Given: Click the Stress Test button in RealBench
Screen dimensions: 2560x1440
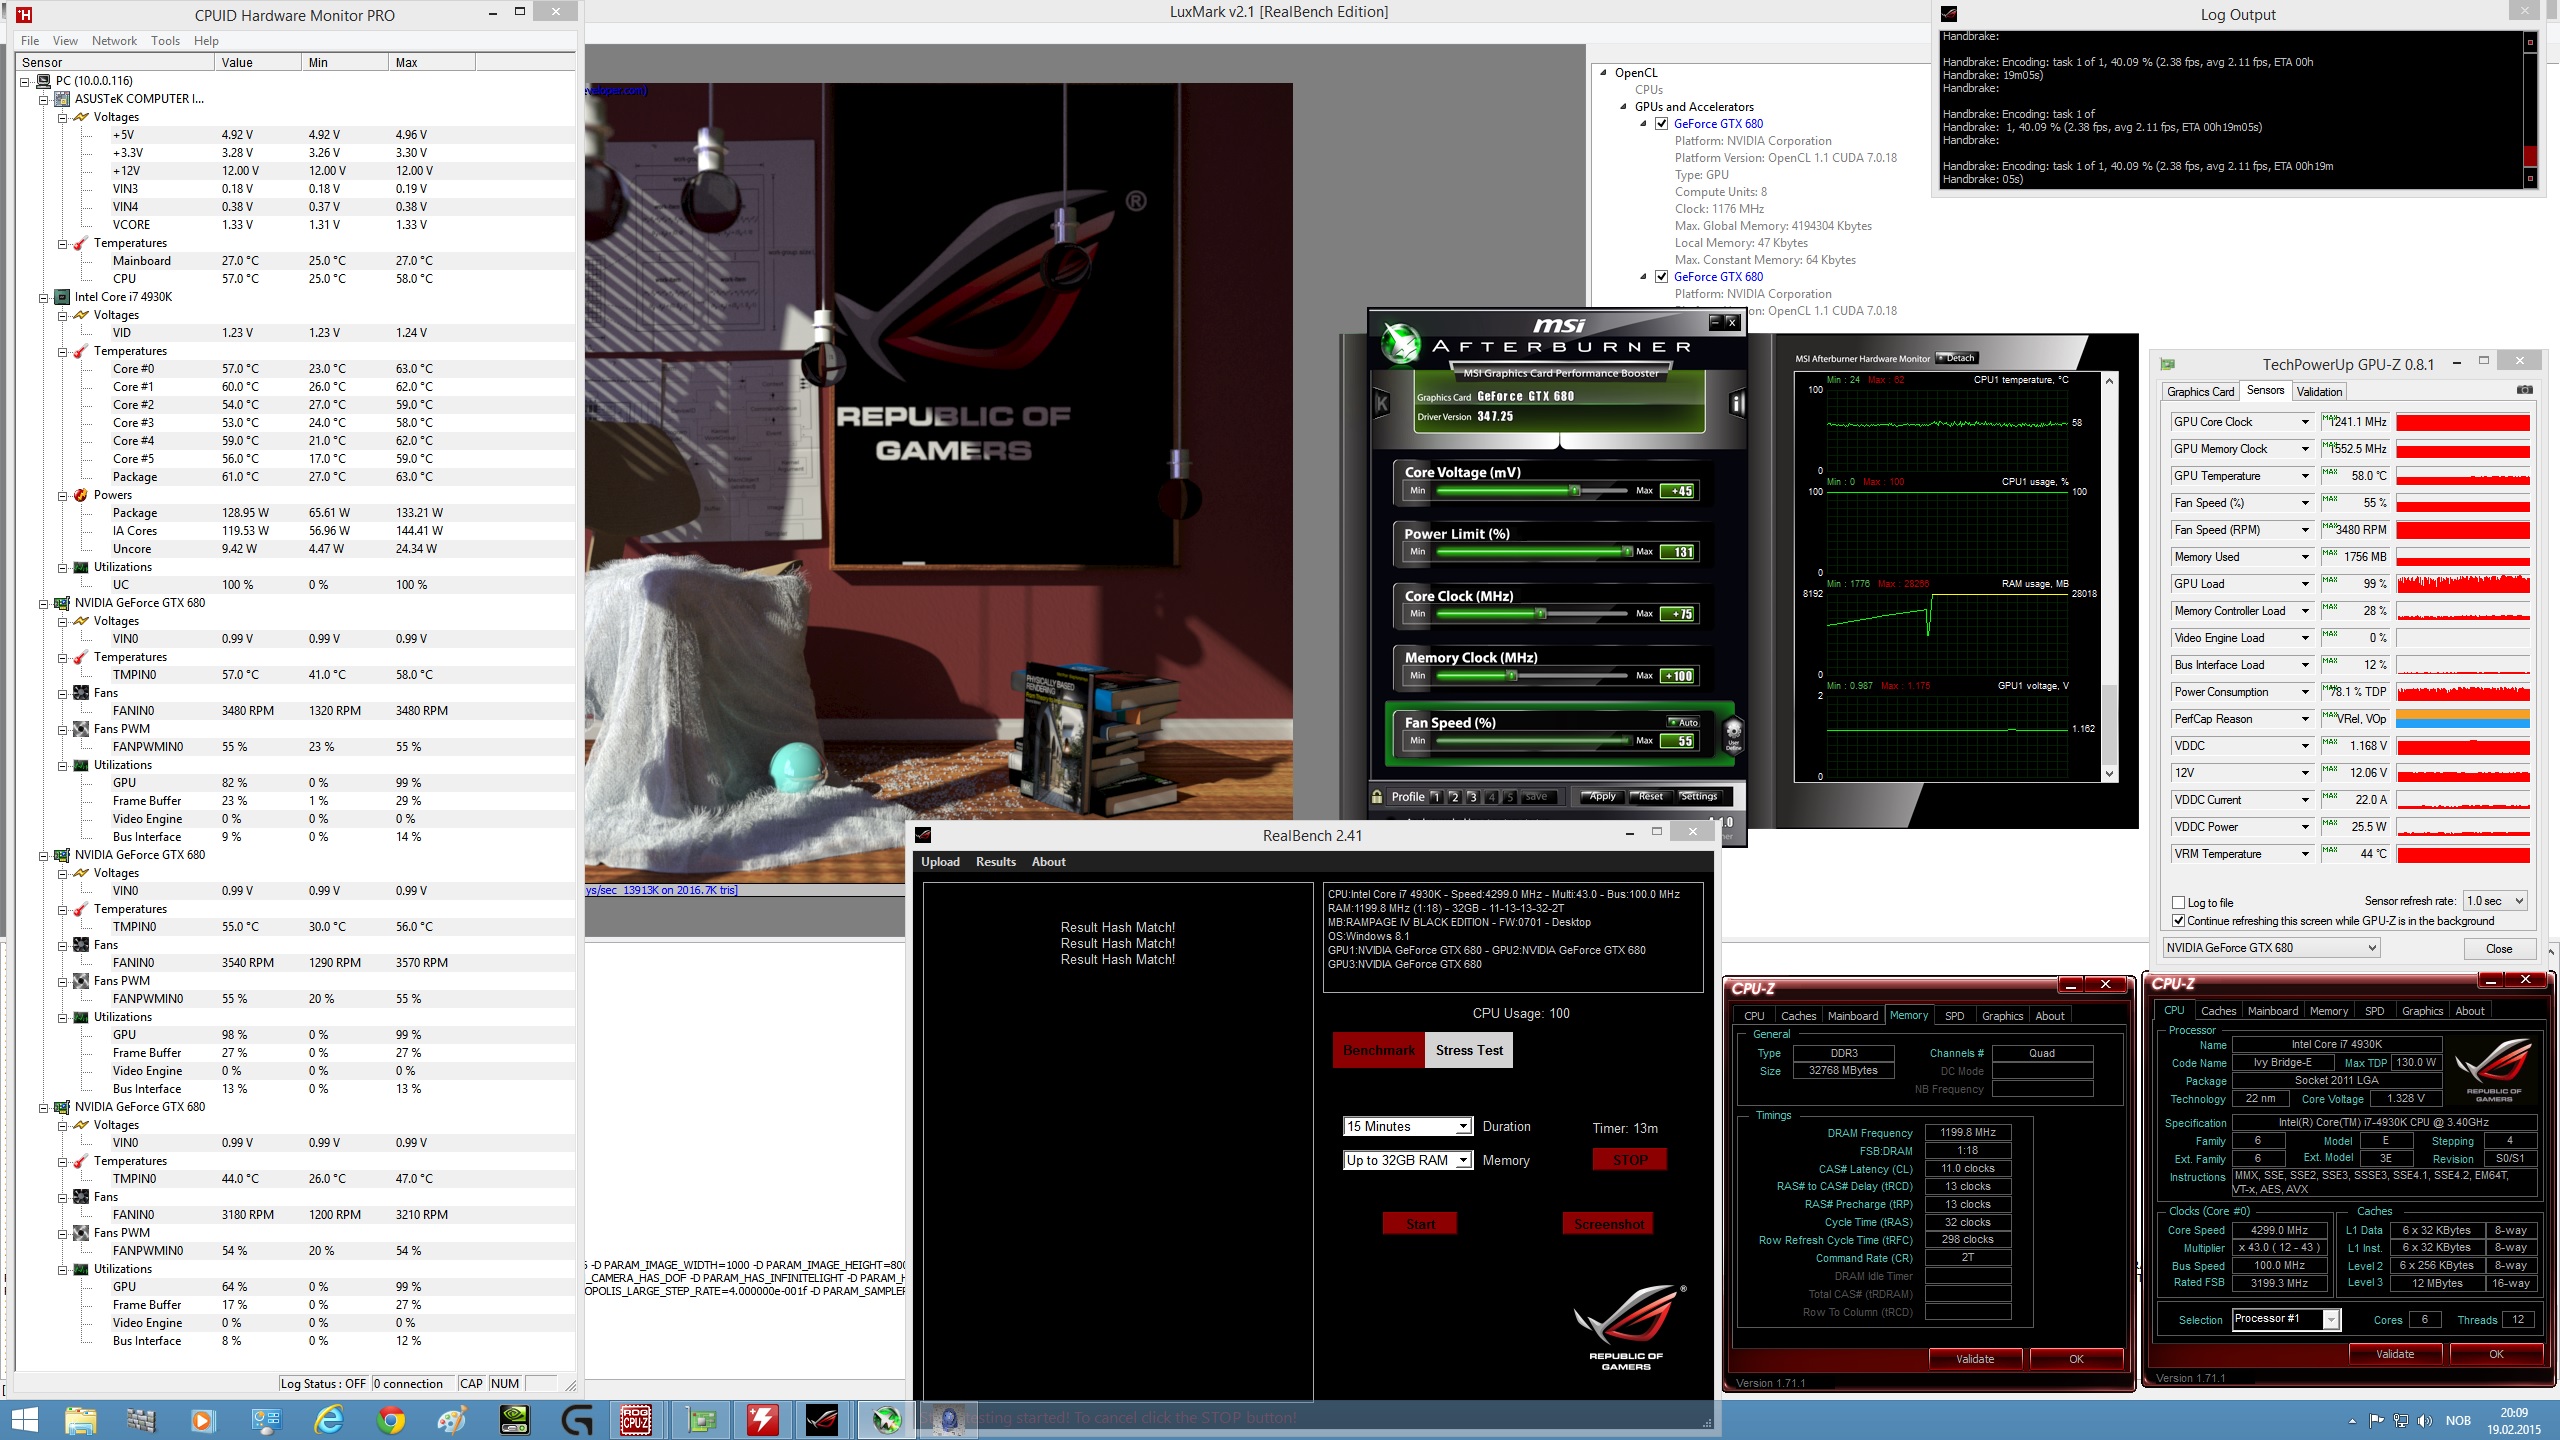Looking at the screenshot, I should click(1469, 1050).
